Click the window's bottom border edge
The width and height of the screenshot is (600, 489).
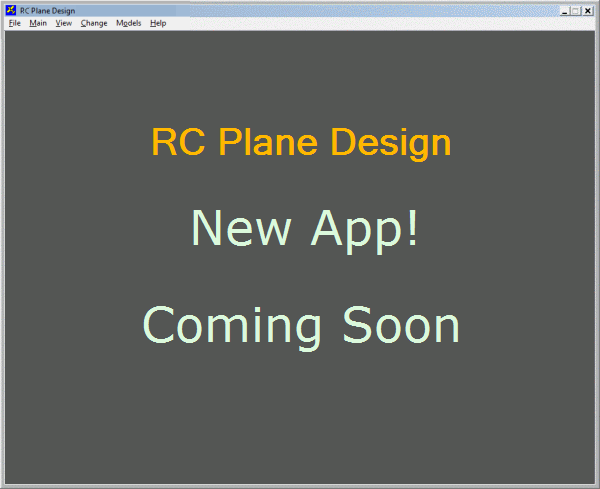(300, 486)
